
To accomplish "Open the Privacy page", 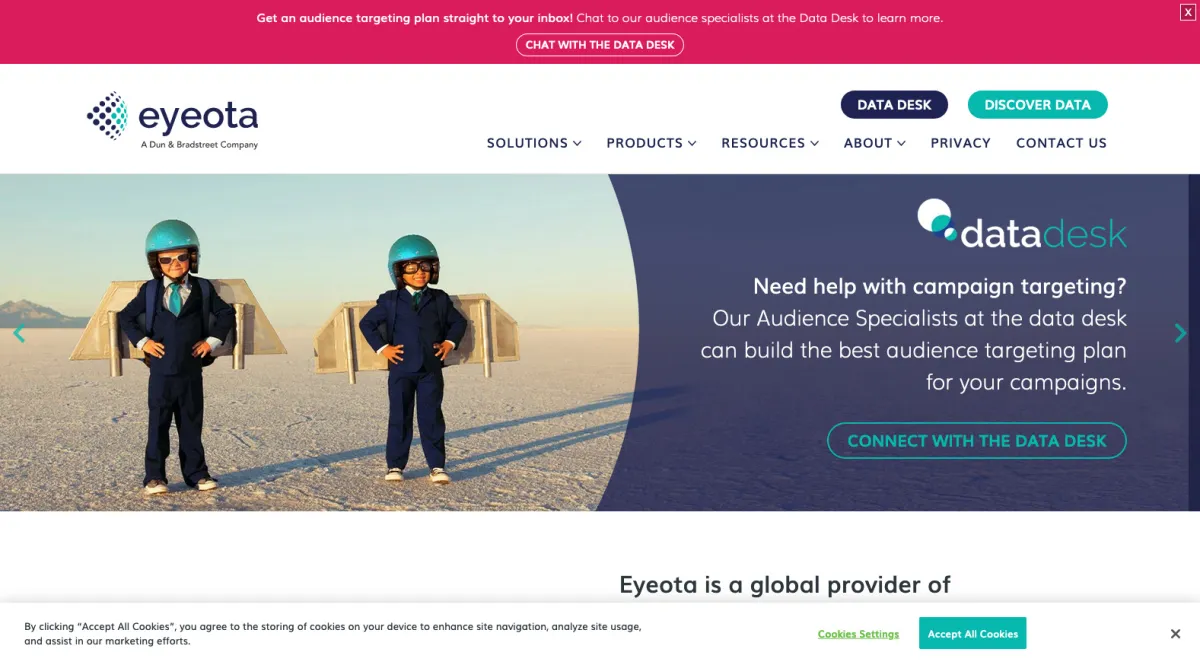I will 960,143.
